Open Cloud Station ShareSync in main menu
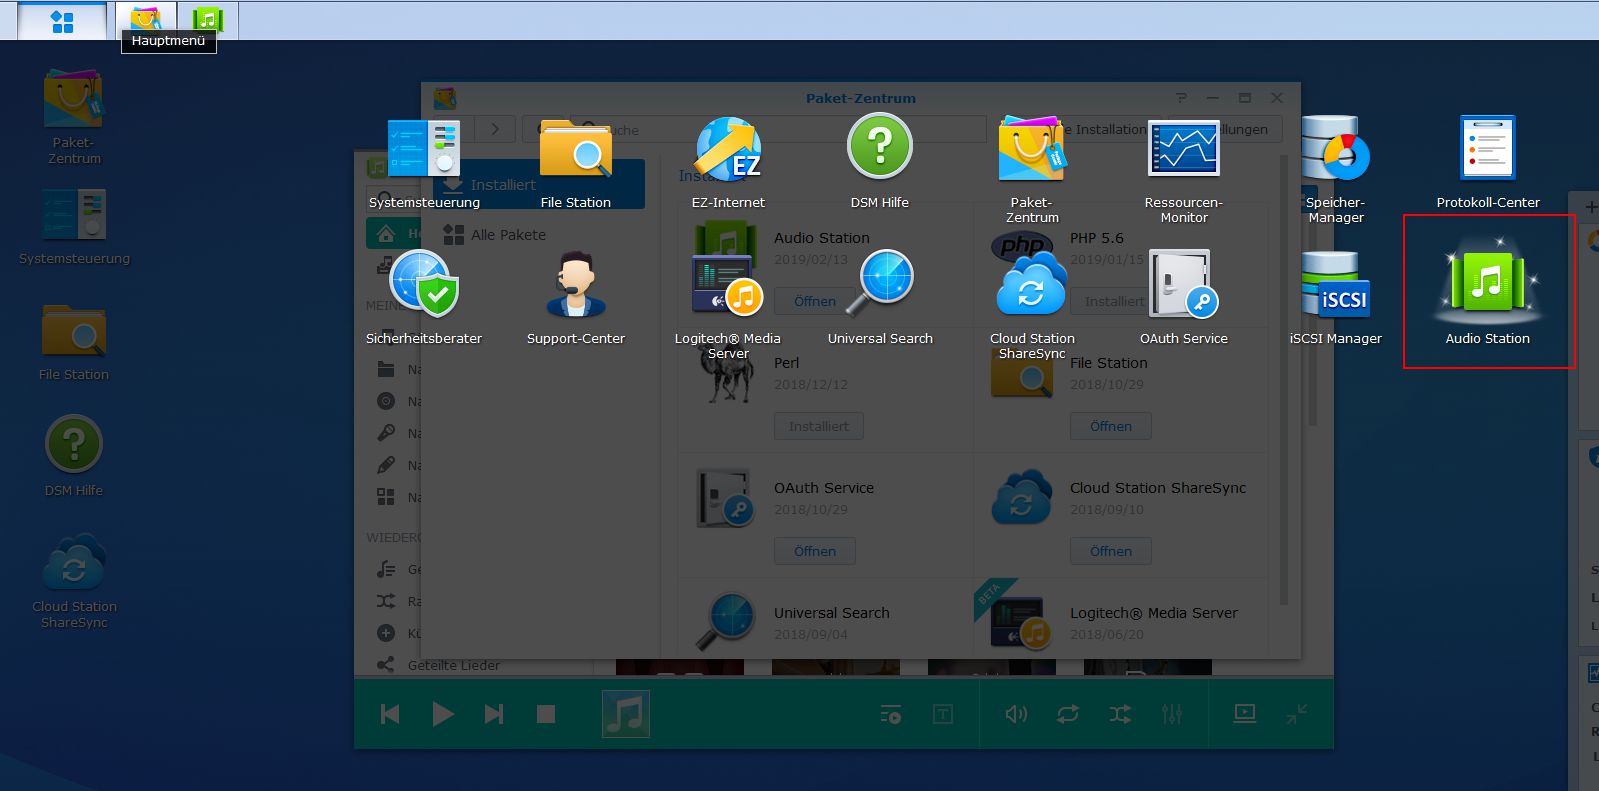 [x=1032, y=305]
